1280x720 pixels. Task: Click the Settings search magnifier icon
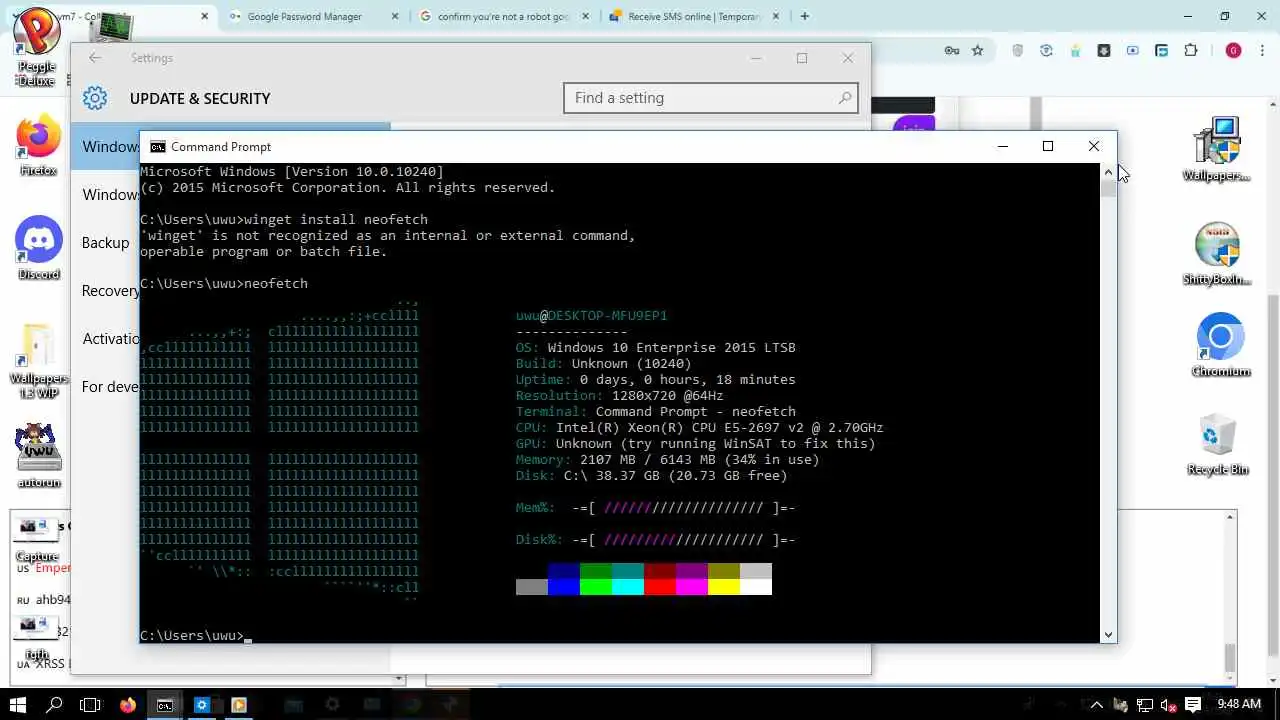(845, 98)
